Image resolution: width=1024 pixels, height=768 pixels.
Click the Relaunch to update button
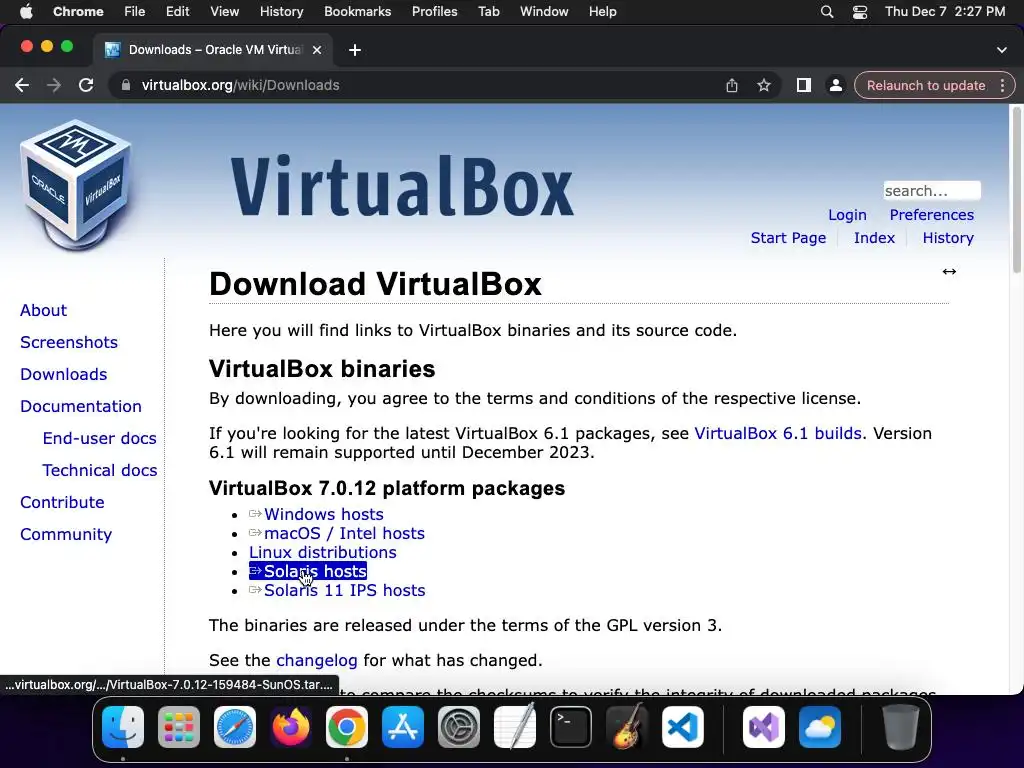[925, 86]
